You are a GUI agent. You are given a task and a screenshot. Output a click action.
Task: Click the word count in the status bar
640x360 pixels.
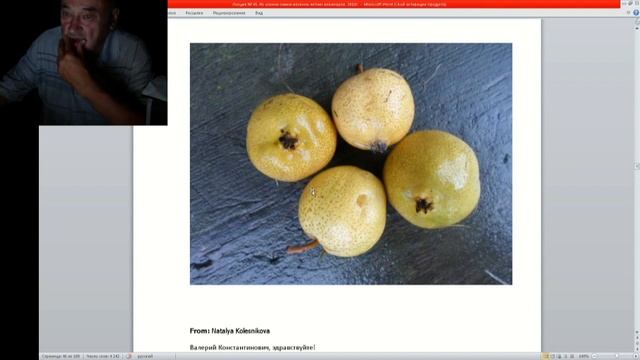(x=103, y=356)
